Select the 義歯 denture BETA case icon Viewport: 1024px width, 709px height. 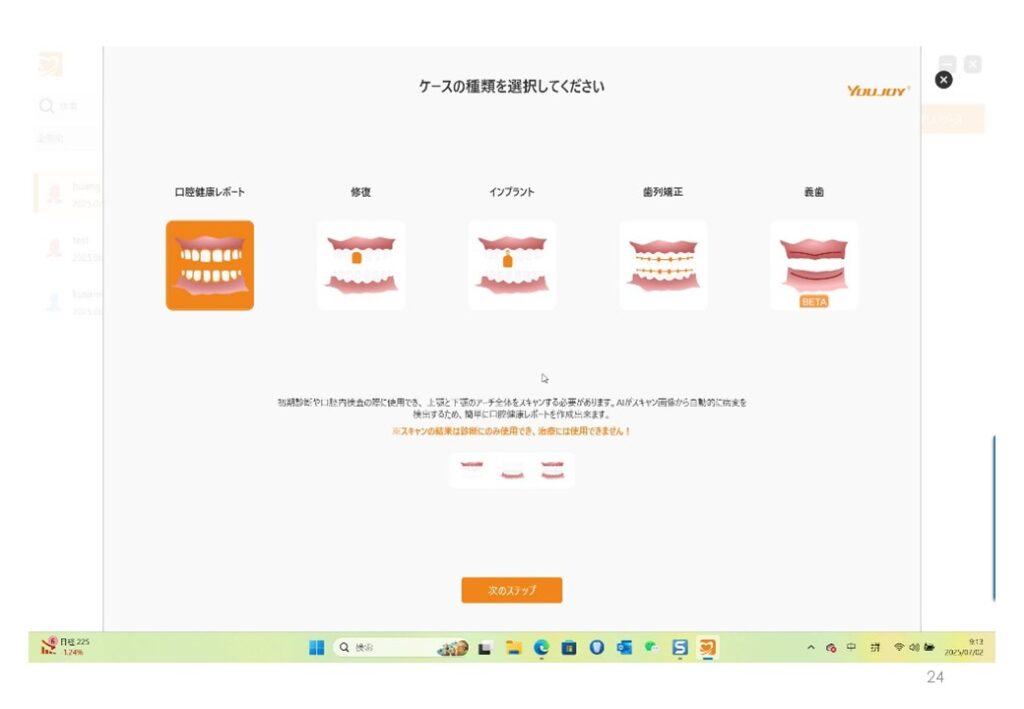pyautogui.click(x=814, y=265)
